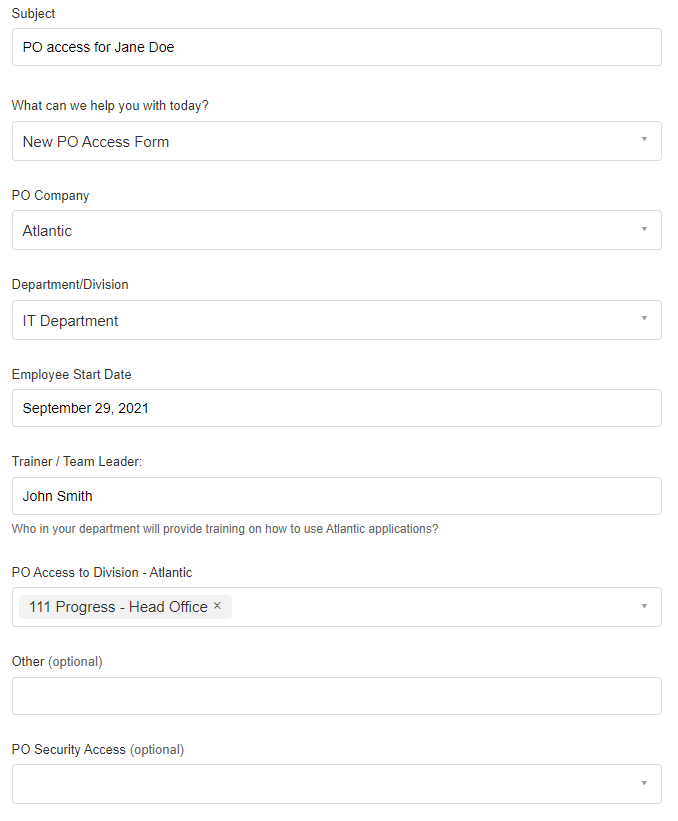678x821 pixels.
Task: Select the Trainer / Team Leader text box
Action: (x=336, y=496)
